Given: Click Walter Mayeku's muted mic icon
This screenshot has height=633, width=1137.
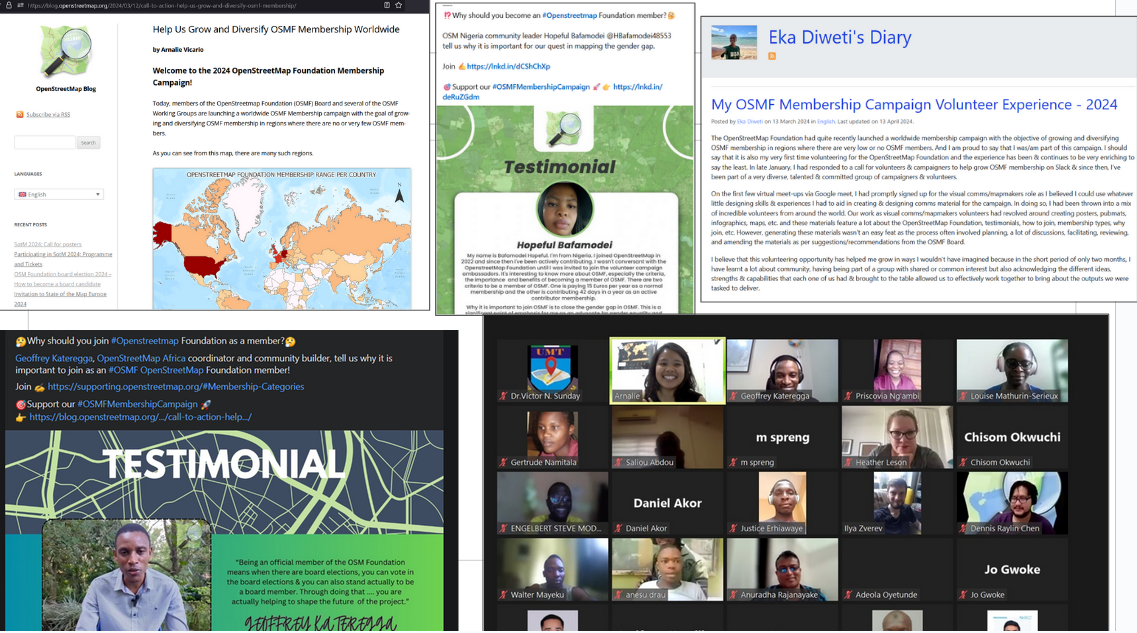Looking at the screenshot, I should point(503,595).
